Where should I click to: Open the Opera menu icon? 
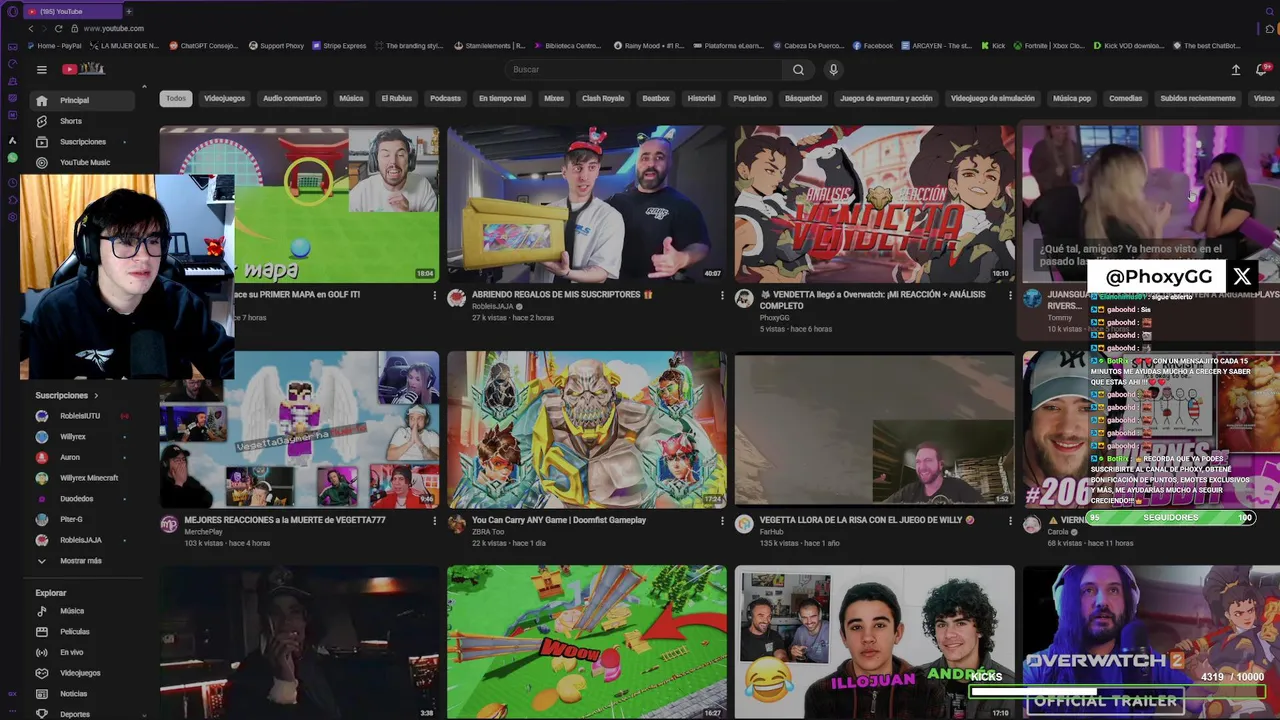click(x=13, y=12)
